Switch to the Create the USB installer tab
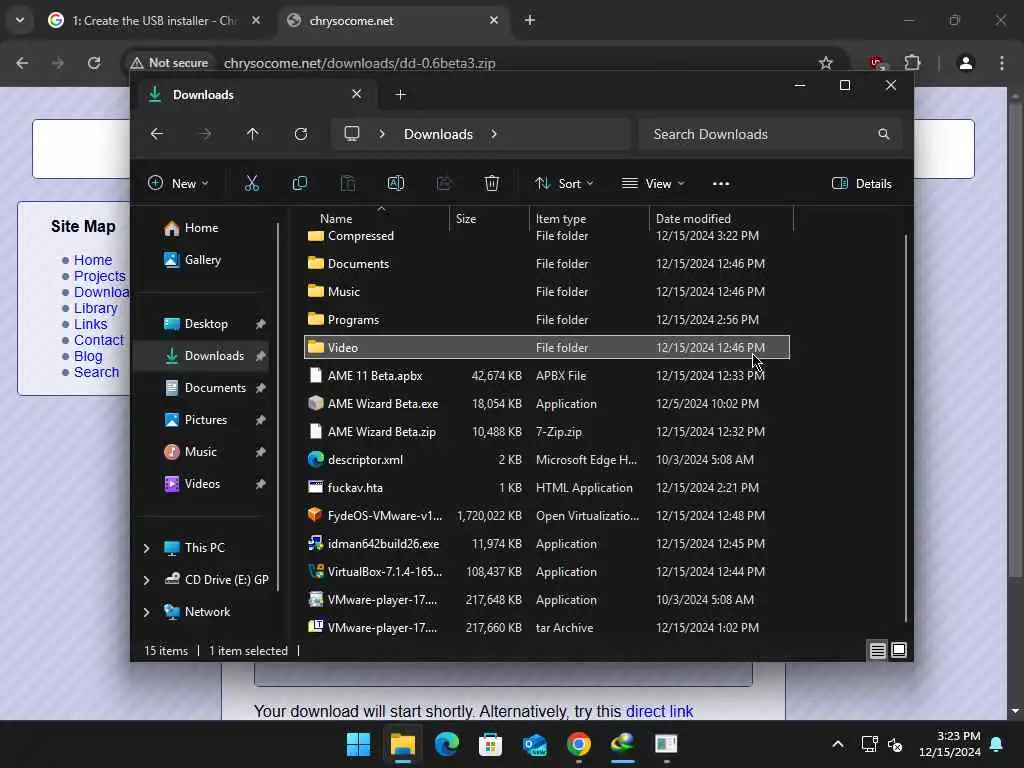Image resolution: width=1024 pixels, height=768 pixels. coord(155,20)
